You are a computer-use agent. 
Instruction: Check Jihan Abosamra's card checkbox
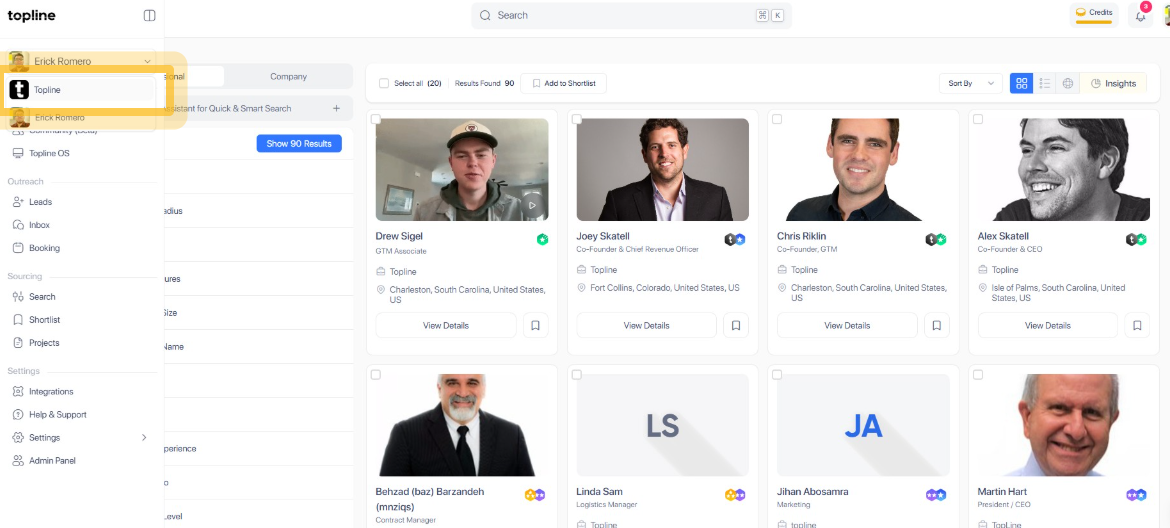(x=777, y=374)
